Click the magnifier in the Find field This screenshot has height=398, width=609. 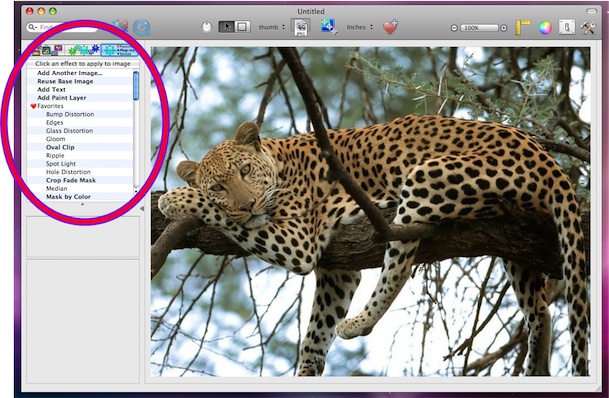click(x=32, y=27)
